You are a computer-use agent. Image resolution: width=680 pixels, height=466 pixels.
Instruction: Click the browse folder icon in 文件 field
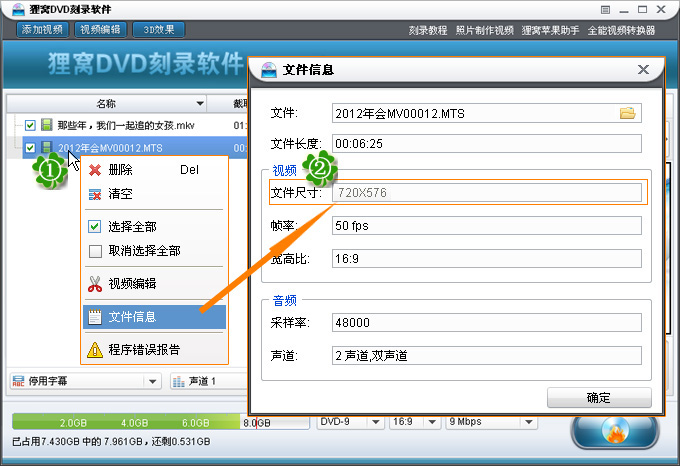tap(627, 113)
